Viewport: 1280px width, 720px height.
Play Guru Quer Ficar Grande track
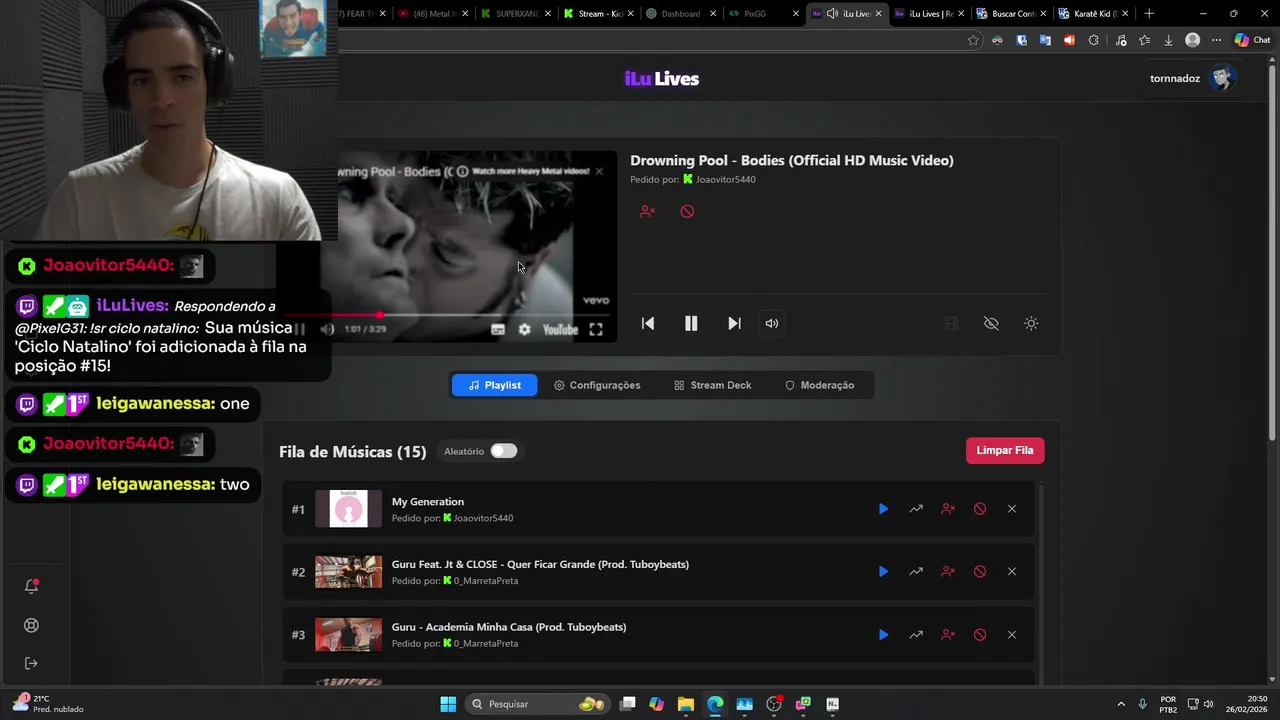[x=883, y=572]
